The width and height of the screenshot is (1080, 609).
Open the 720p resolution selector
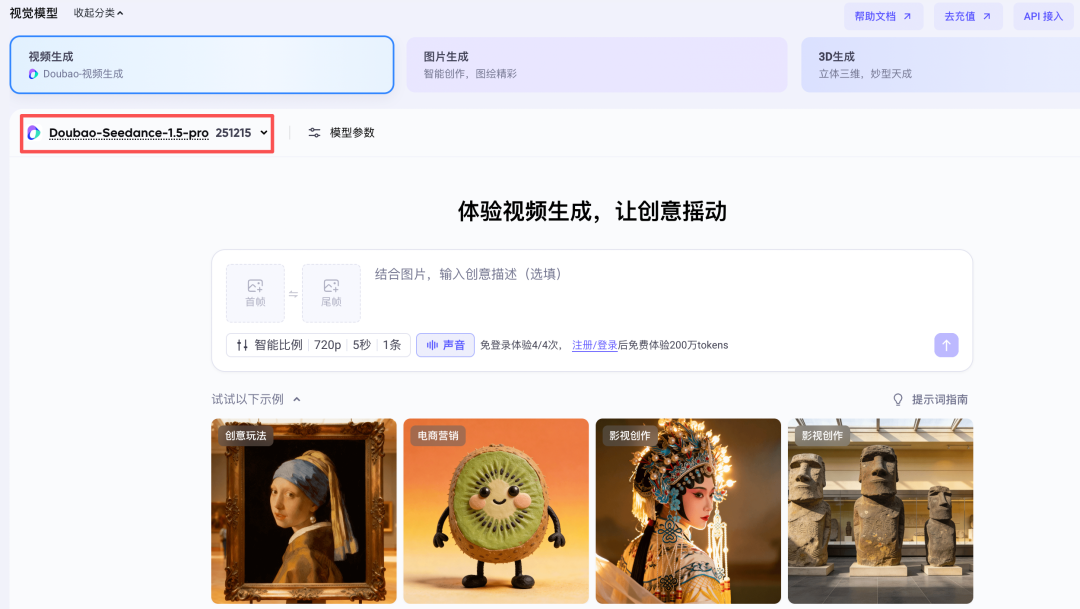tap(328, 345)
